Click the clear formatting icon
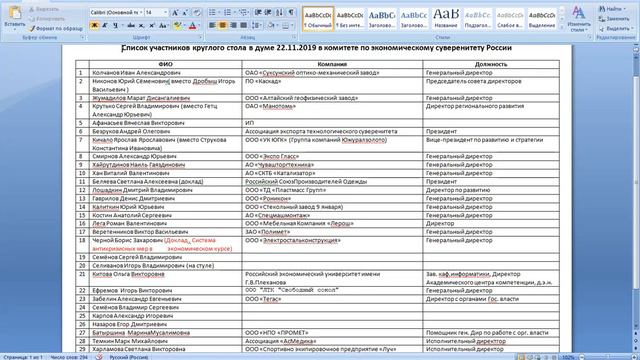 click(197, 13)
